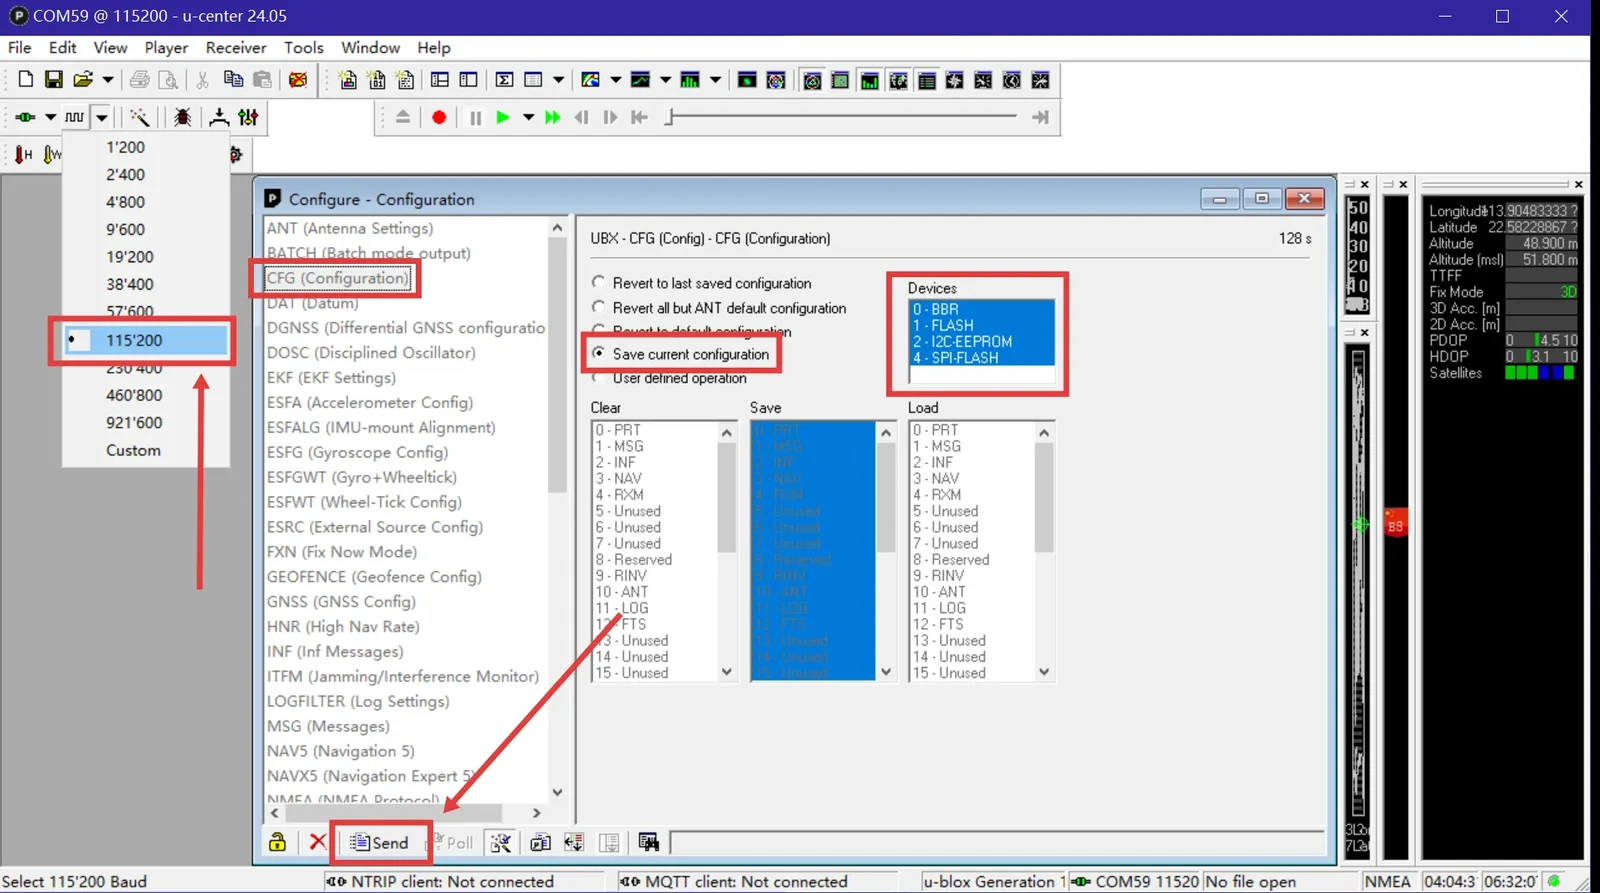Viewport: 1600px width, 893px height.
Task: Click the Eject icon in player bar
Action: 403,117
